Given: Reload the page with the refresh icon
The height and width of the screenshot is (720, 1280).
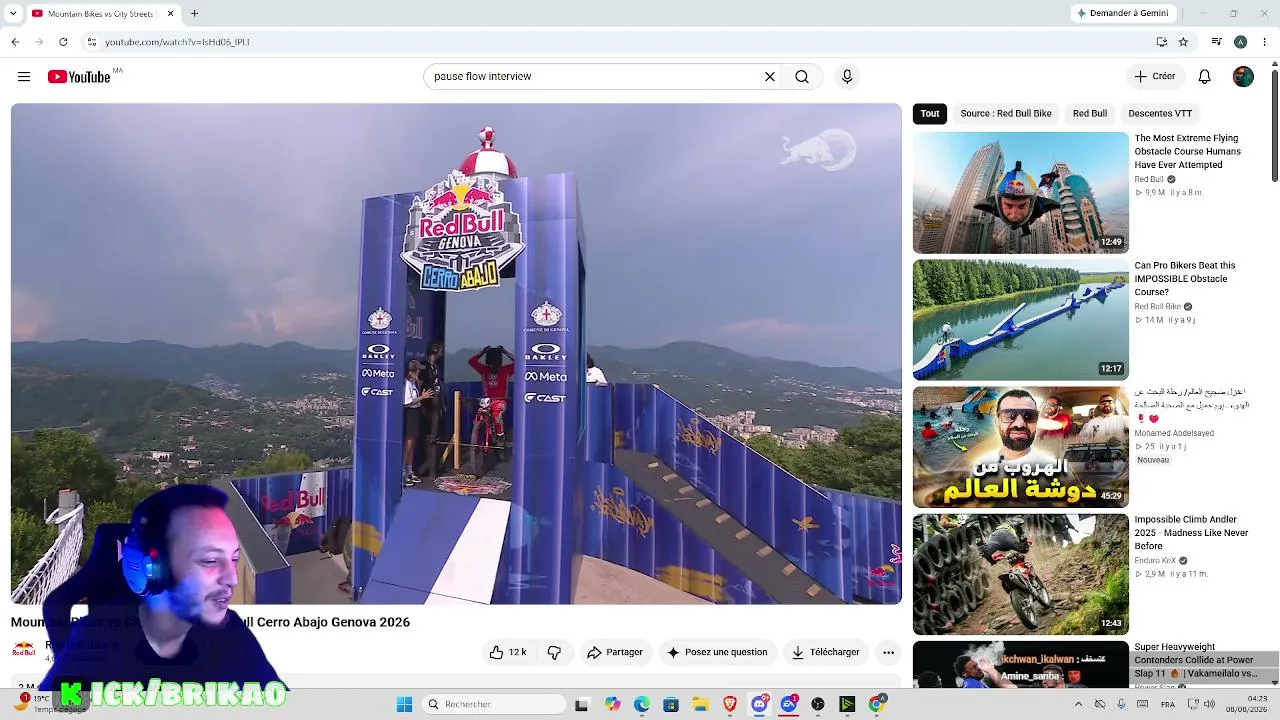Looking at the screenshot, I should point(63,42).
